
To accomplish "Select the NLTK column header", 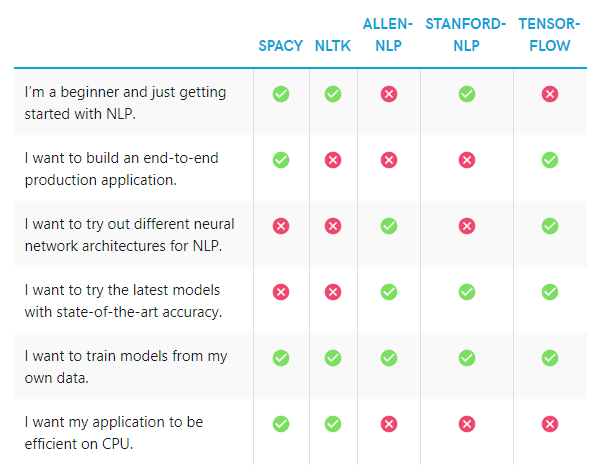I will (333, 46).
